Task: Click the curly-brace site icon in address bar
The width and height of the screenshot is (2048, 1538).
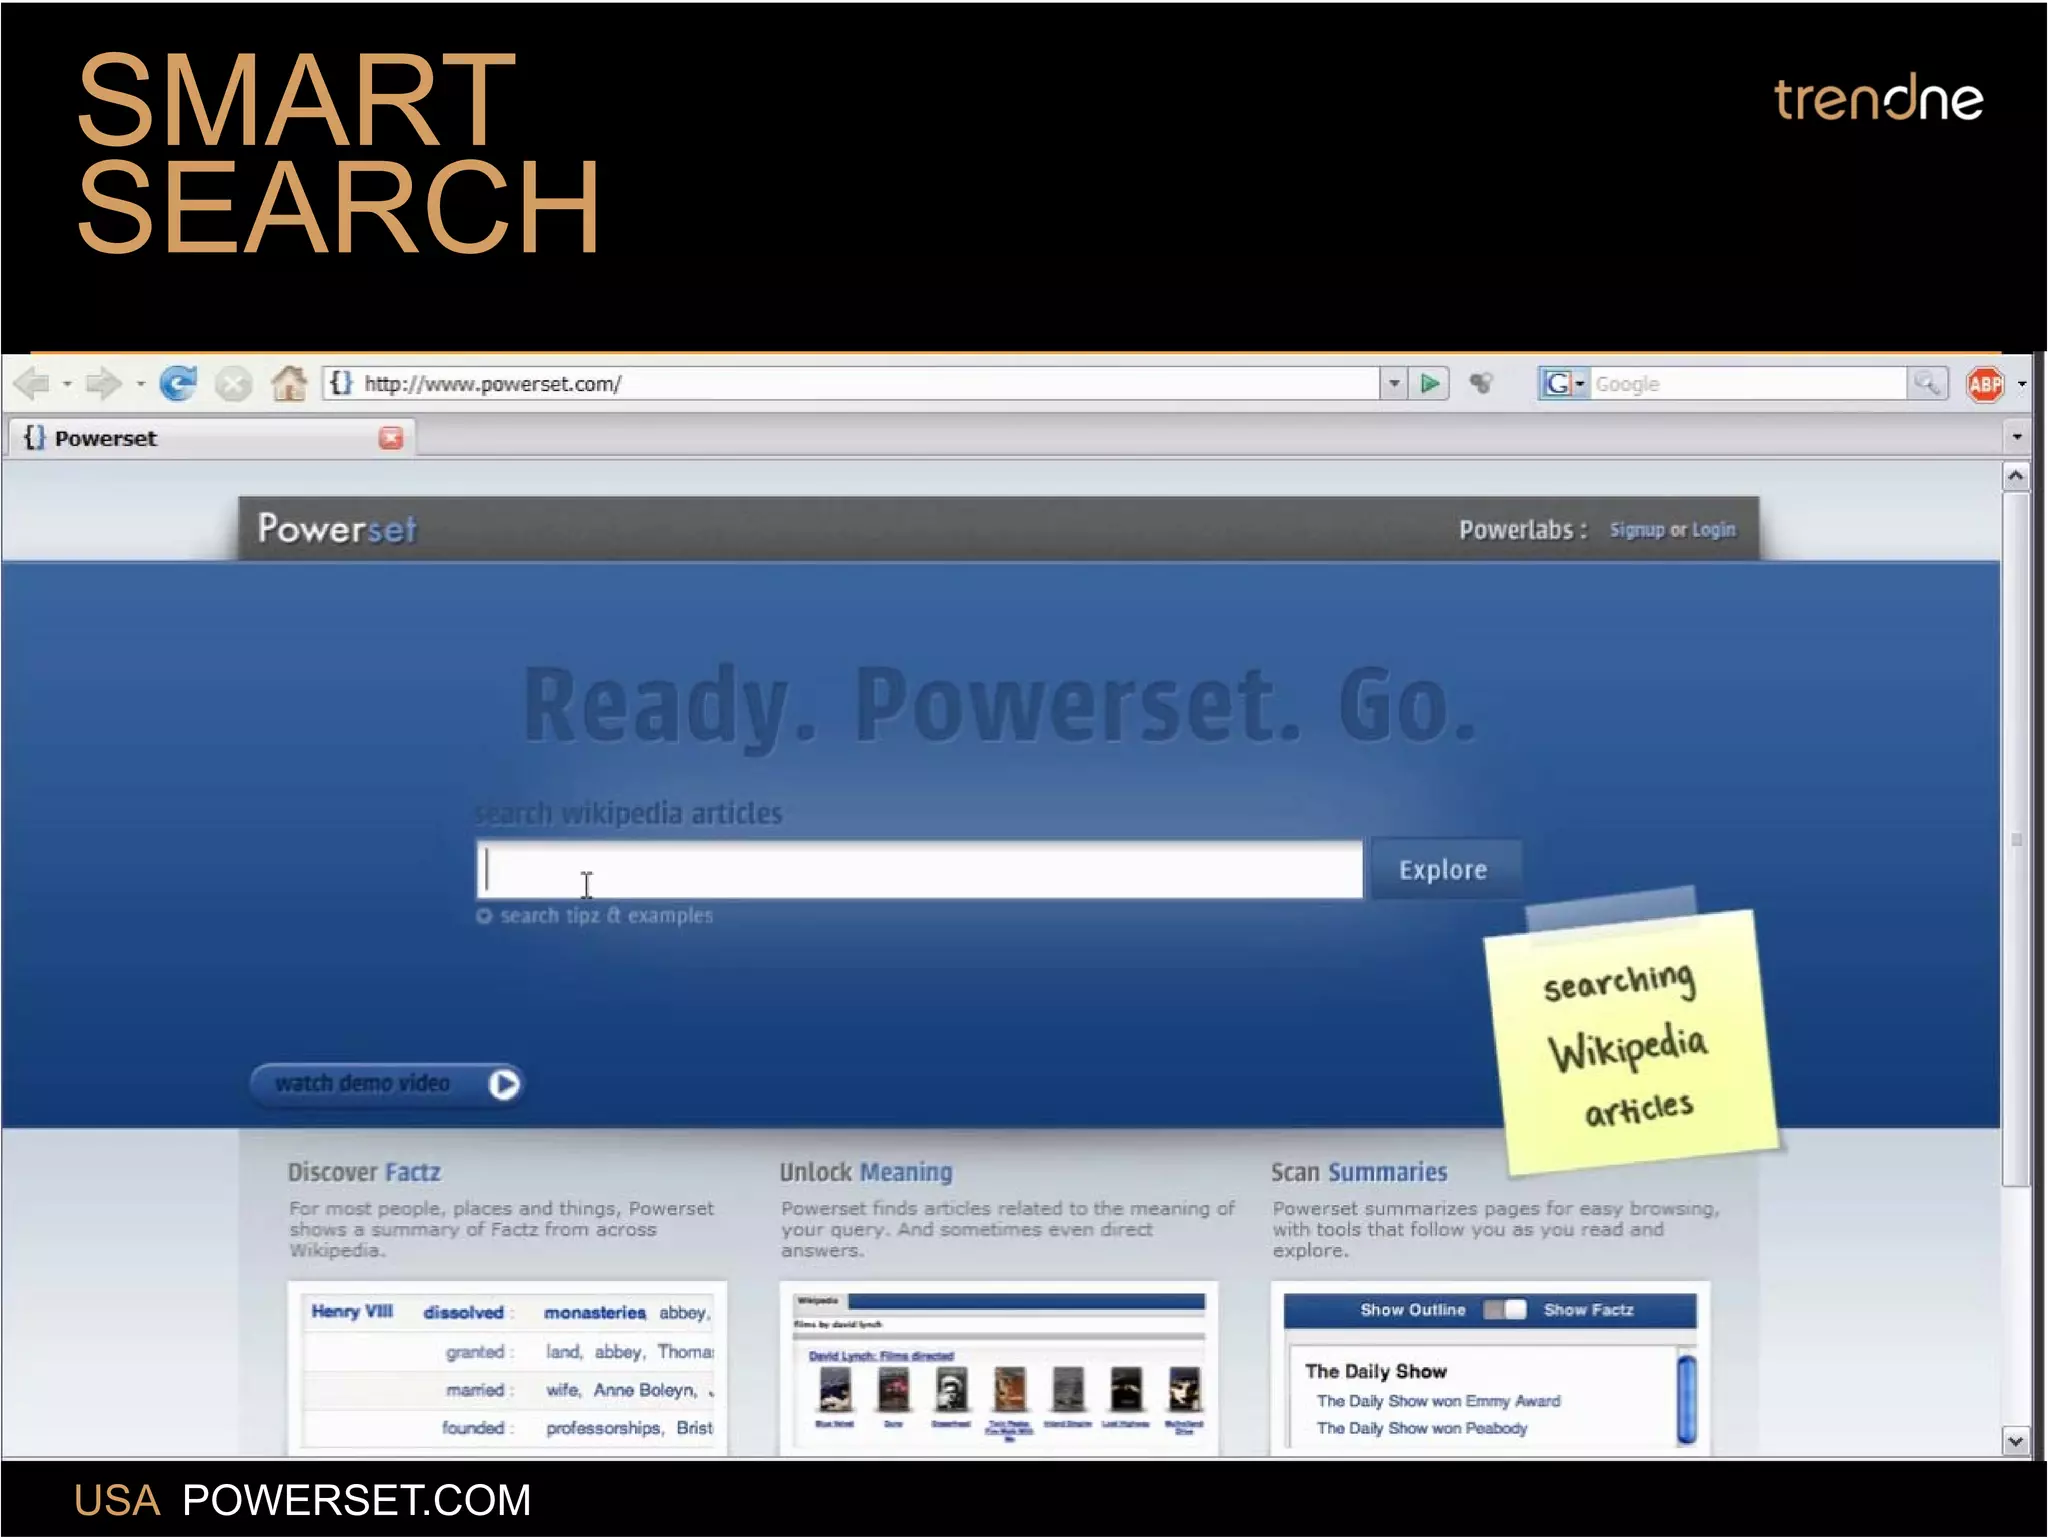Action: (341, 383)
